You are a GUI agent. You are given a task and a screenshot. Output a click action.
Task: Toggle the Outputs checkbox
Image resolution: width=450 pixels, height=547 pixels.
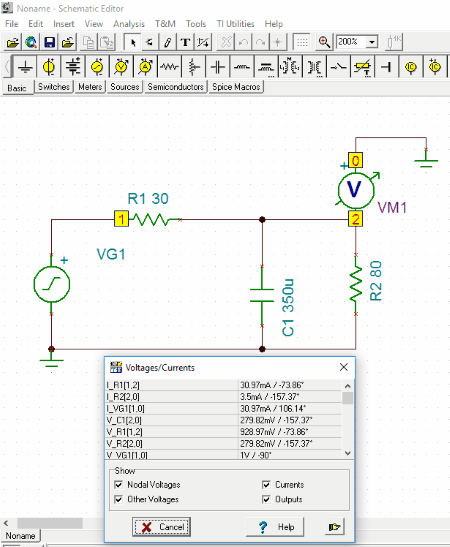(266, 499)
